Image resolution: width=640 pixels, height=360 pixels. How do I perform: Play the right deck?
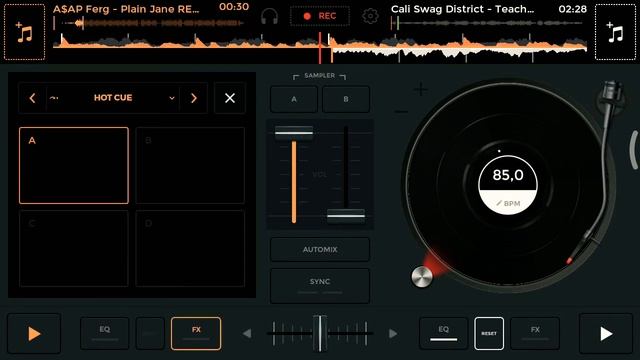606,334
